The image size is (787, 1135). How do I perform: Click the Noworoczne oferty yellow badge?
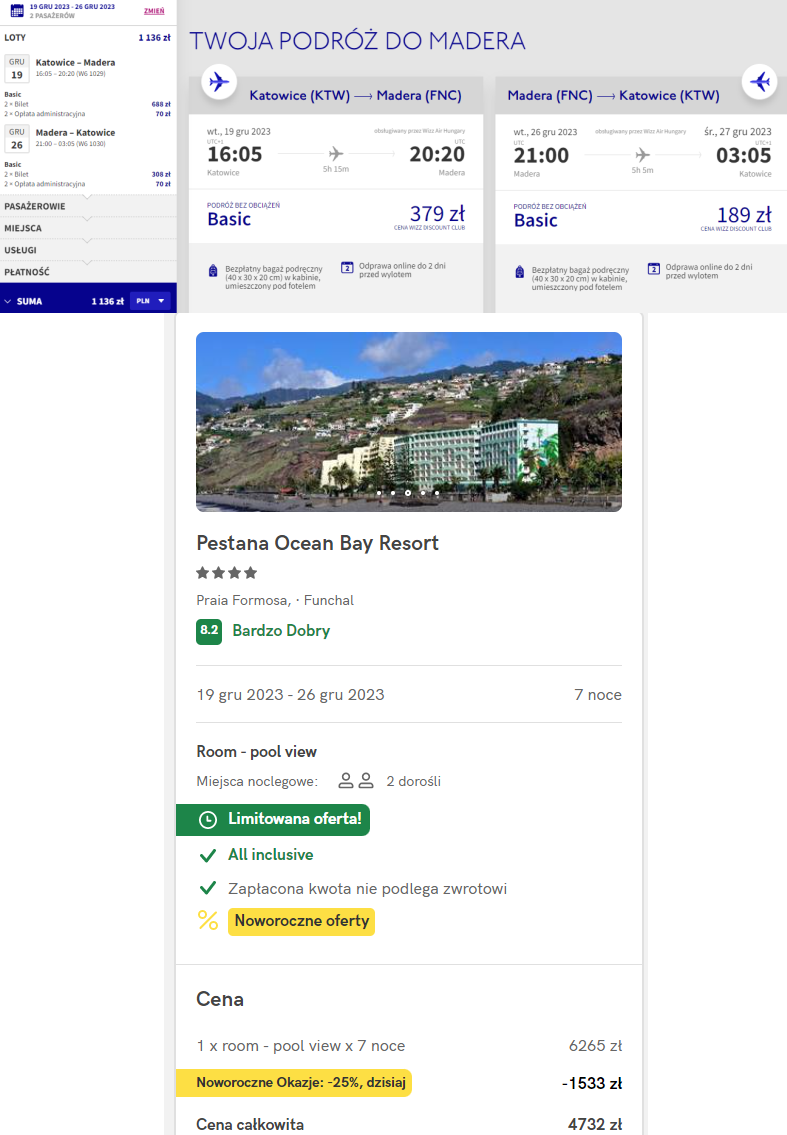301,921
